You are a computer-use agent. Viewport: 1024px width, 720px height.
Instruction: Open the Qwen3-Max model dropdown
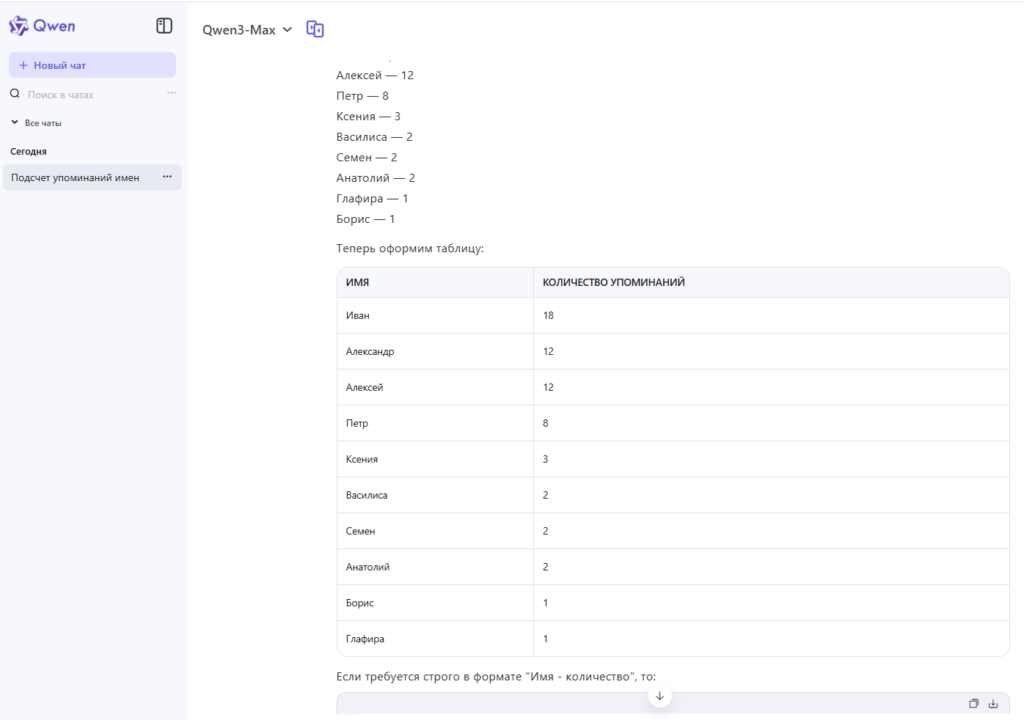point(247,30)
